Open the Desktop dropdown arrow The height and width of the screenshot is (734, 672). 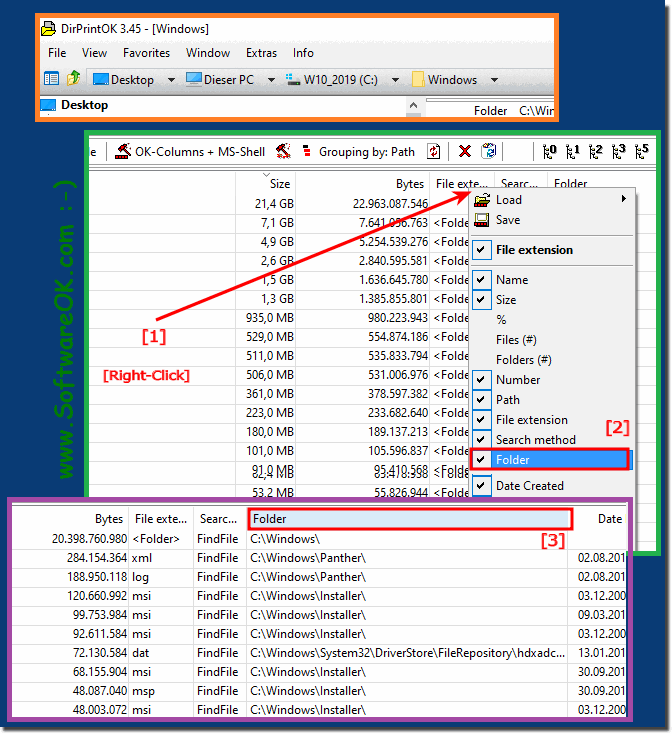[171, 80]
